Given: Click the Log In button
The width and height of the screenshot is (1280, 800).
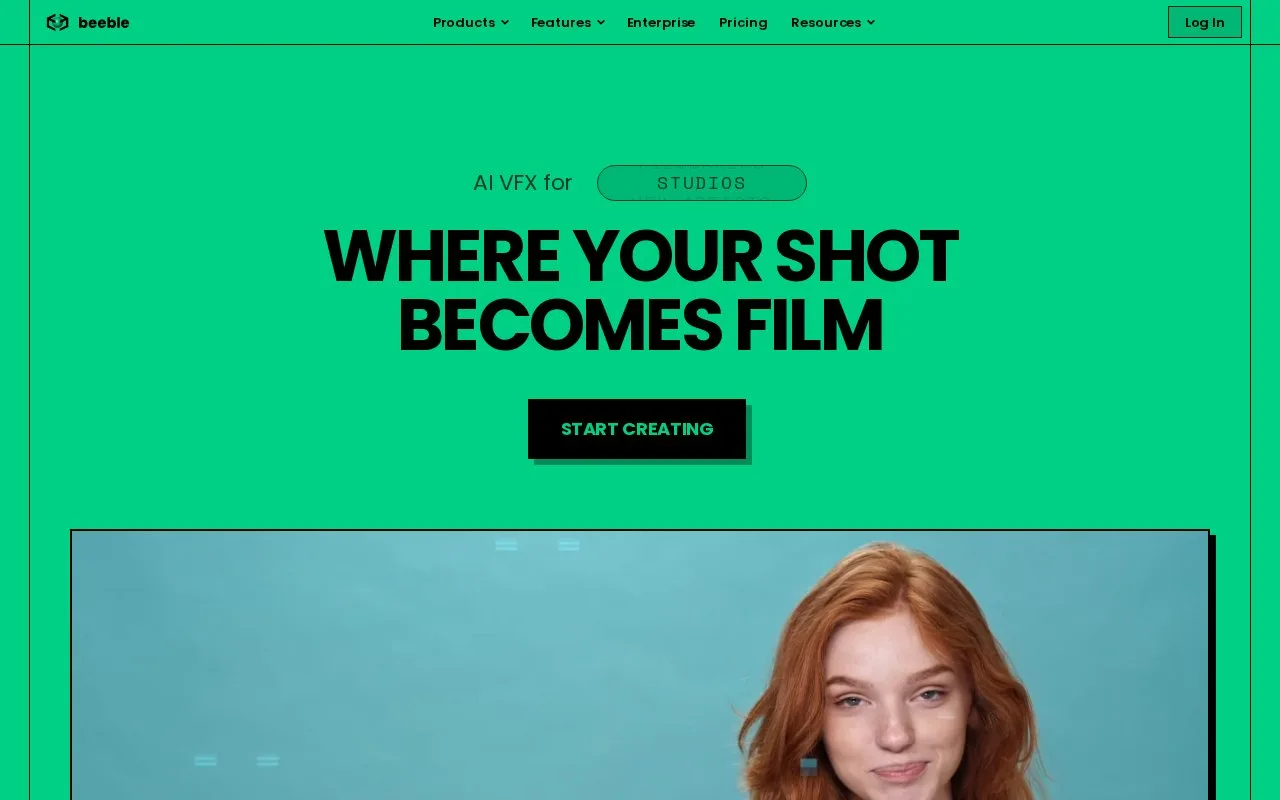Looking at the screenshot, I should click(1205, 22).
